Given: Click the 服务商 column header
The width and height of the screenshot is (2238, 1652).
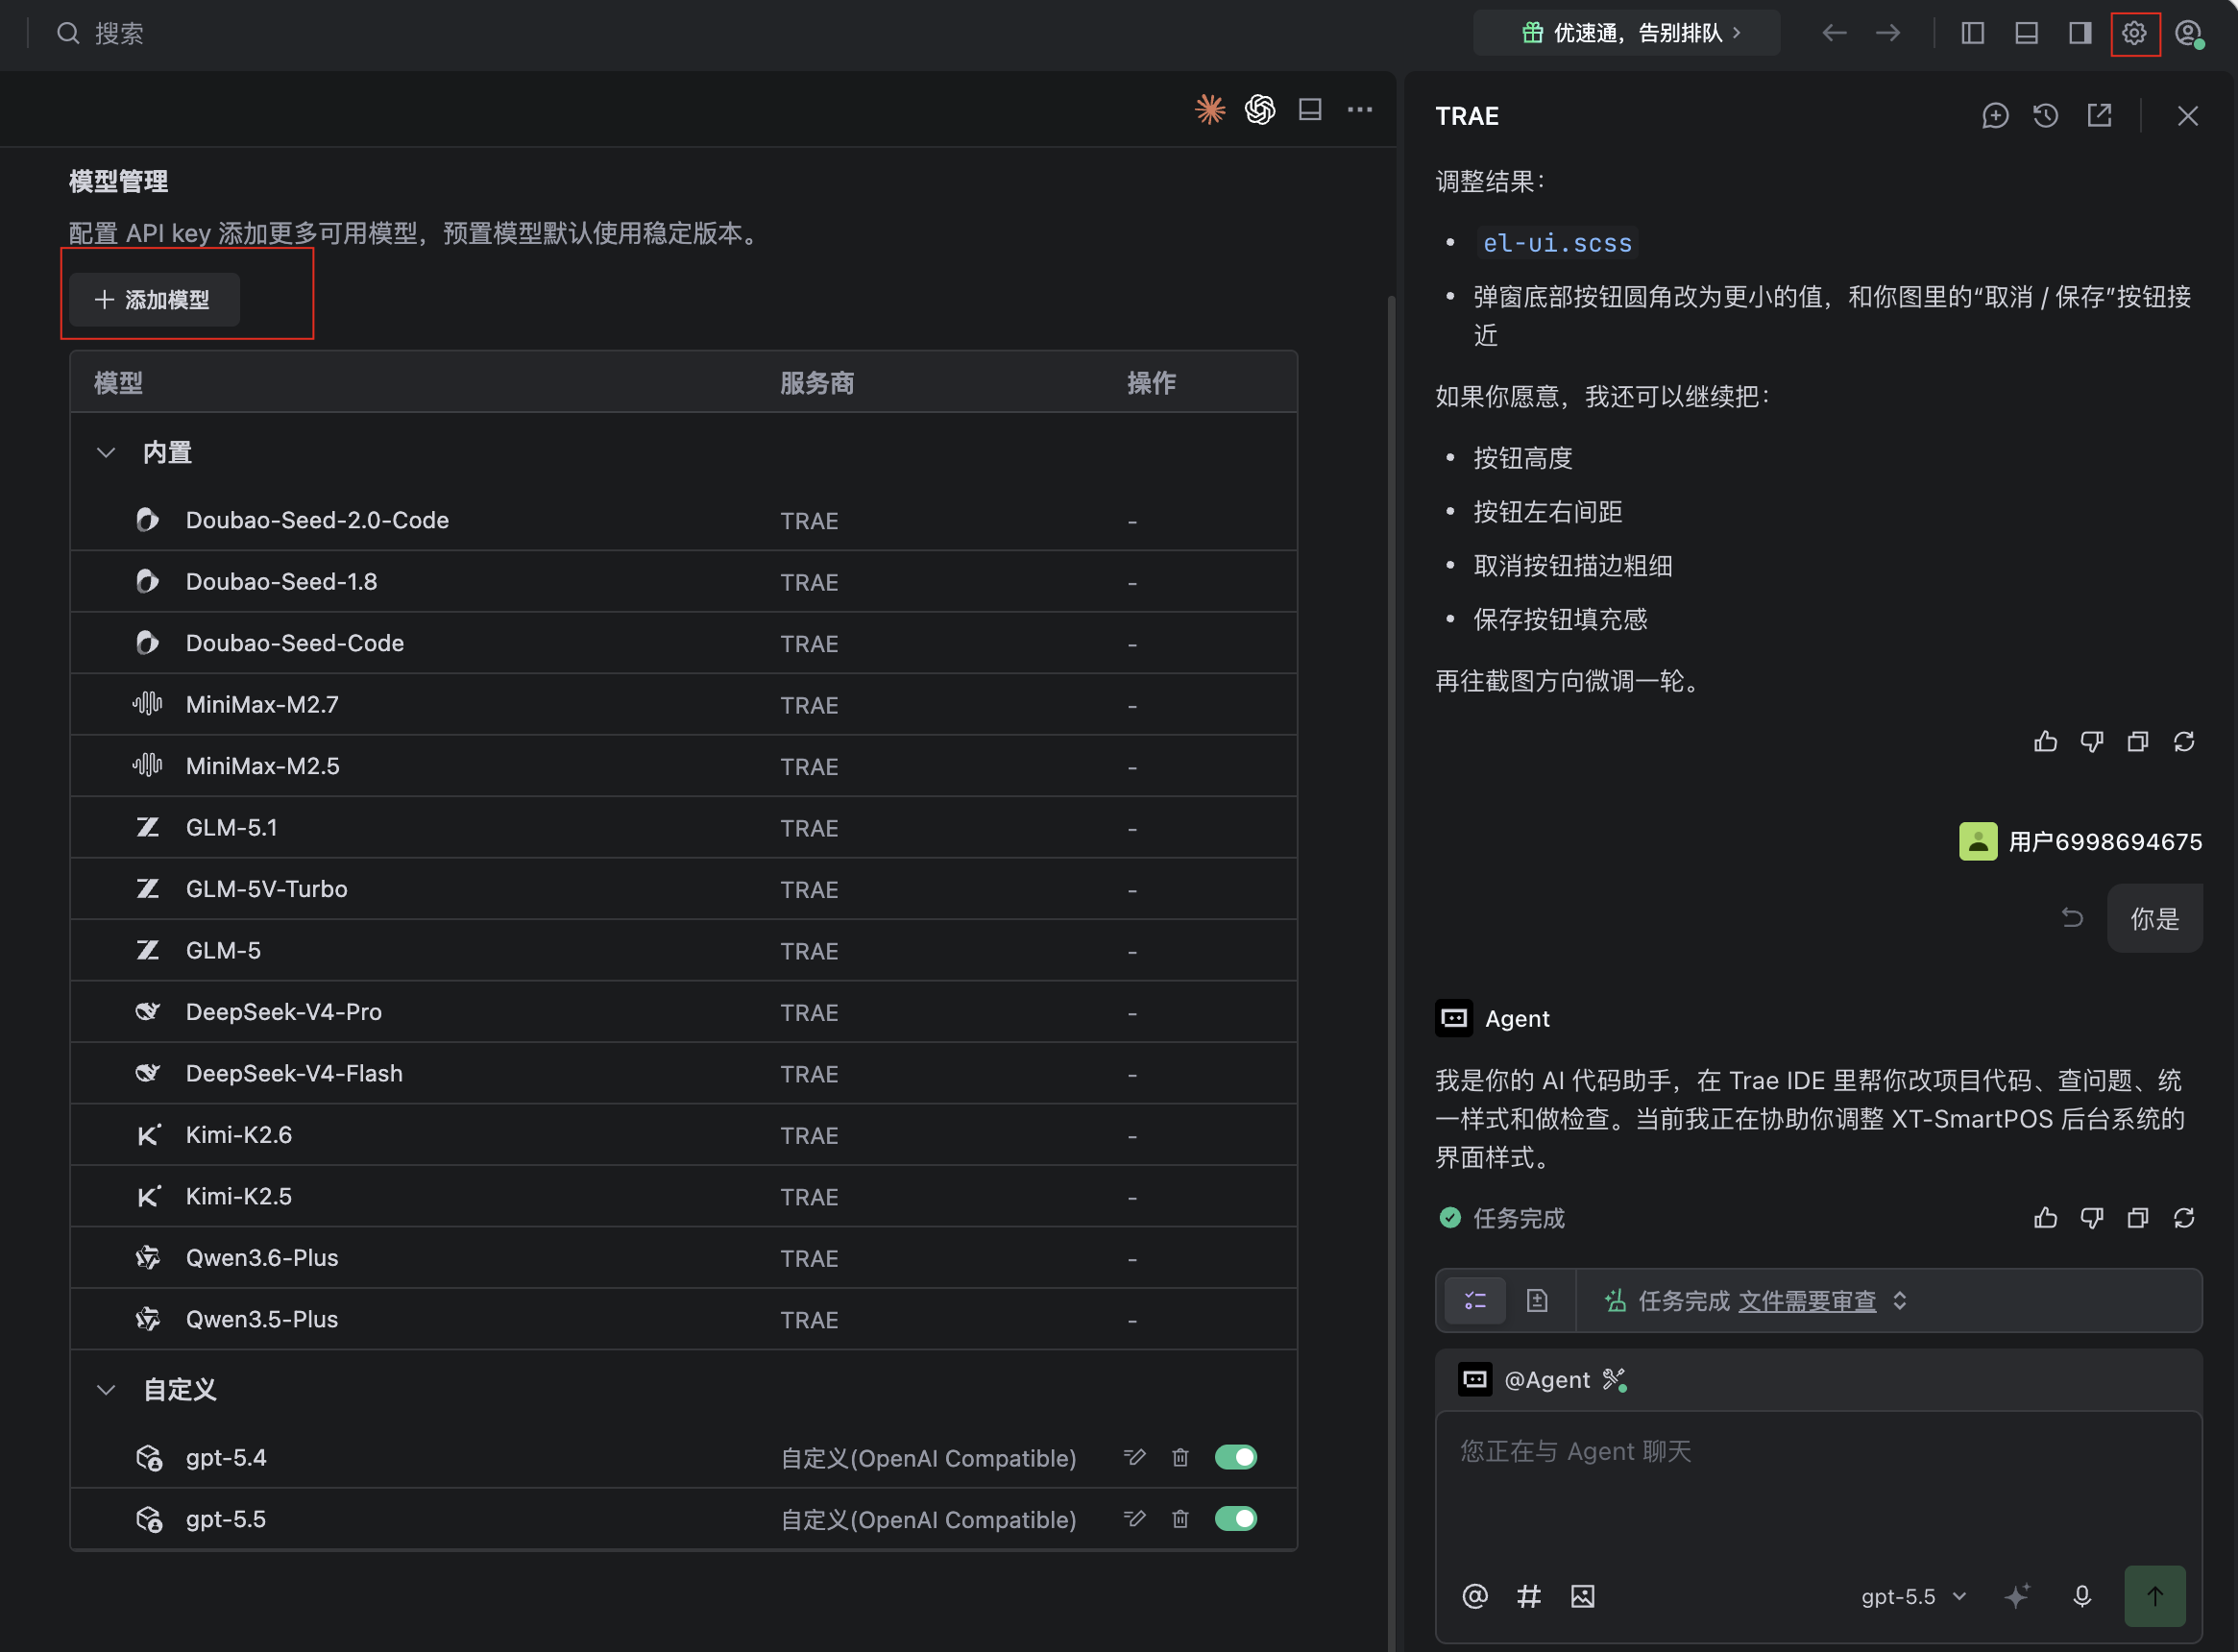Looking at the screenshot, I should coord(817,383).
